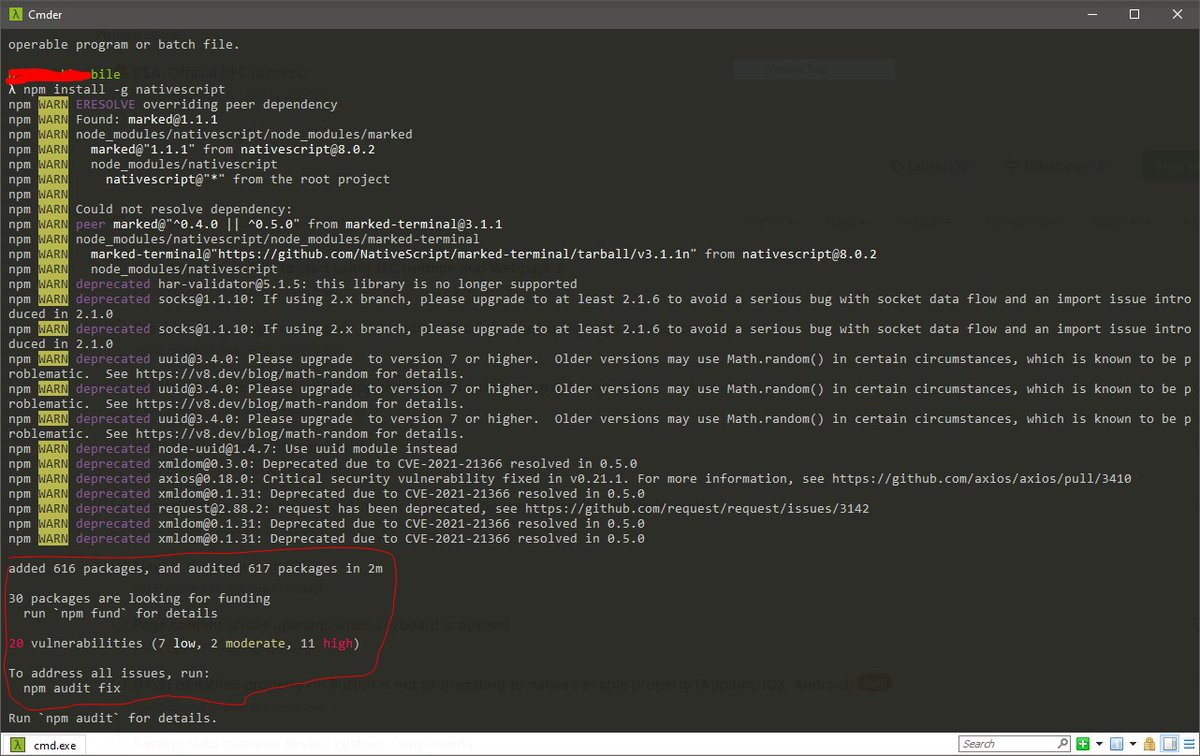The height and width of the screenshot is (756, 1200).
Task: Click the Cmder lambda icon in the title bar
Action: [15, 14]
